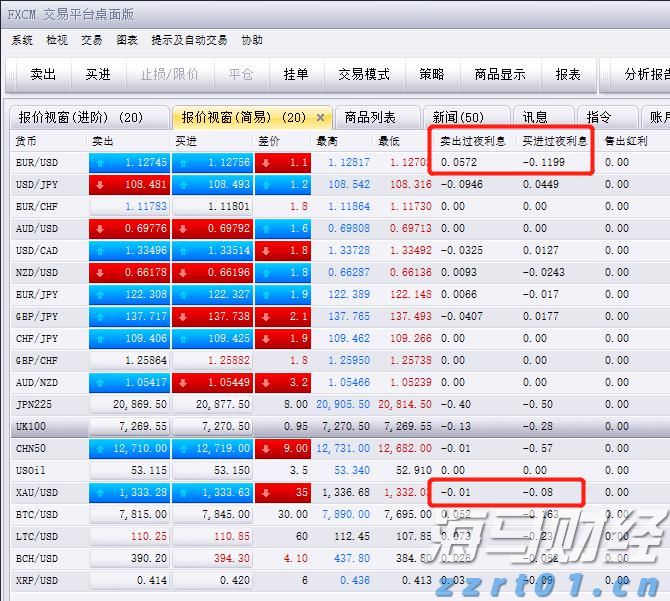The width and height of the screenshot is (670, 601).
Task: Close the 报价视窗(简易) tab
Action: coord(320,118)
